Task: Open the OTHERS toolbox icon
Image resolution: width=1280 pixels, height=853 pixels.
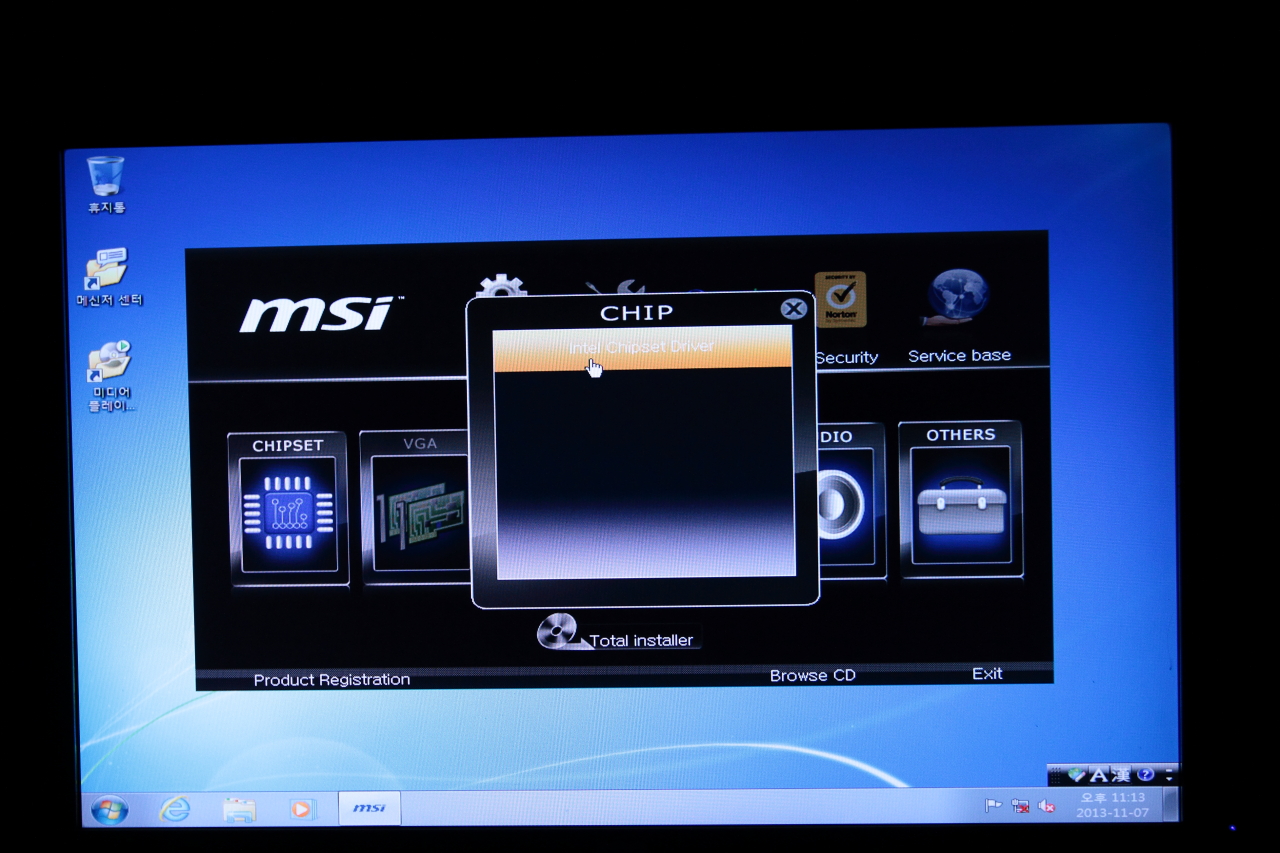Action: point(960,500)
